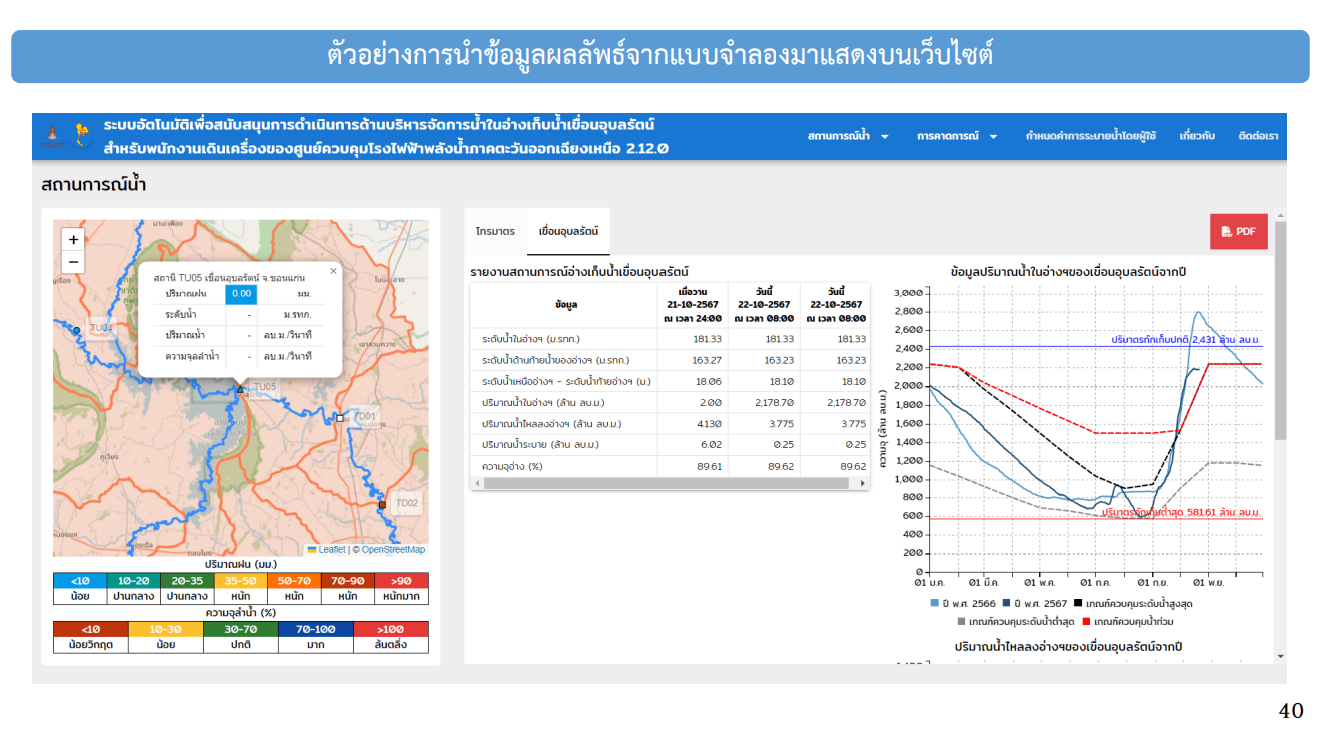Image resolution: width=1318 pixels, height=740 pixels.
Task: Click the 18.06 table value
Action: [710, 381]
